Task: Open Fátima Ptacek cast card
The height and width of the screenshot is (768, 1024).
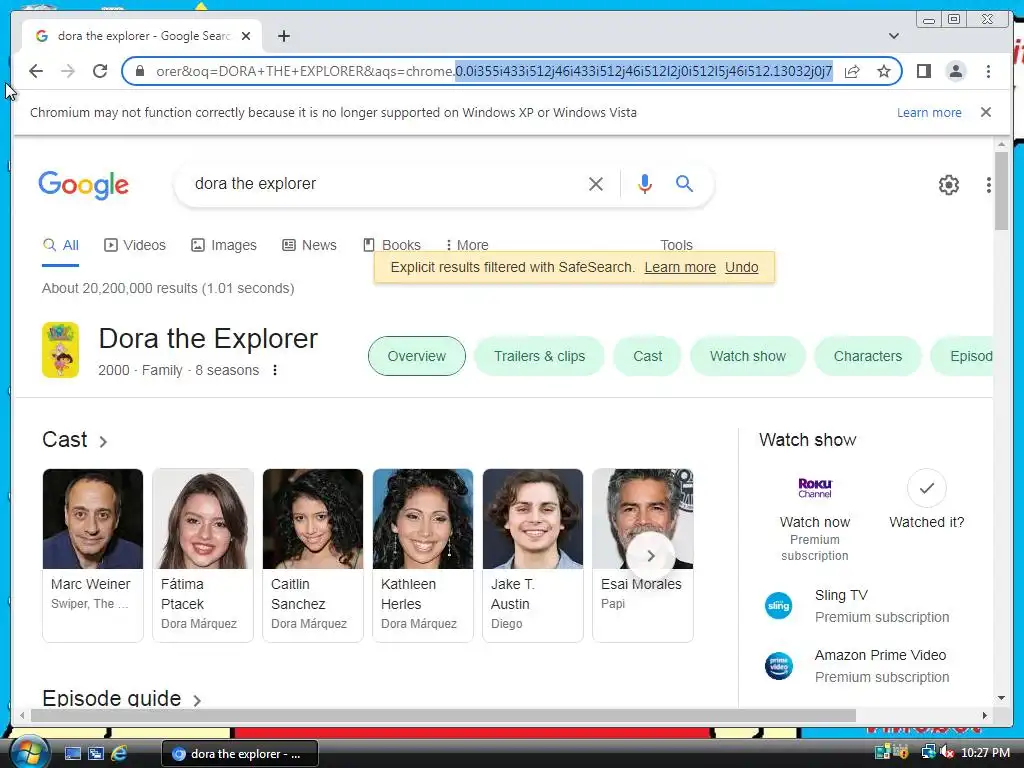Action: tap(202, 555)
